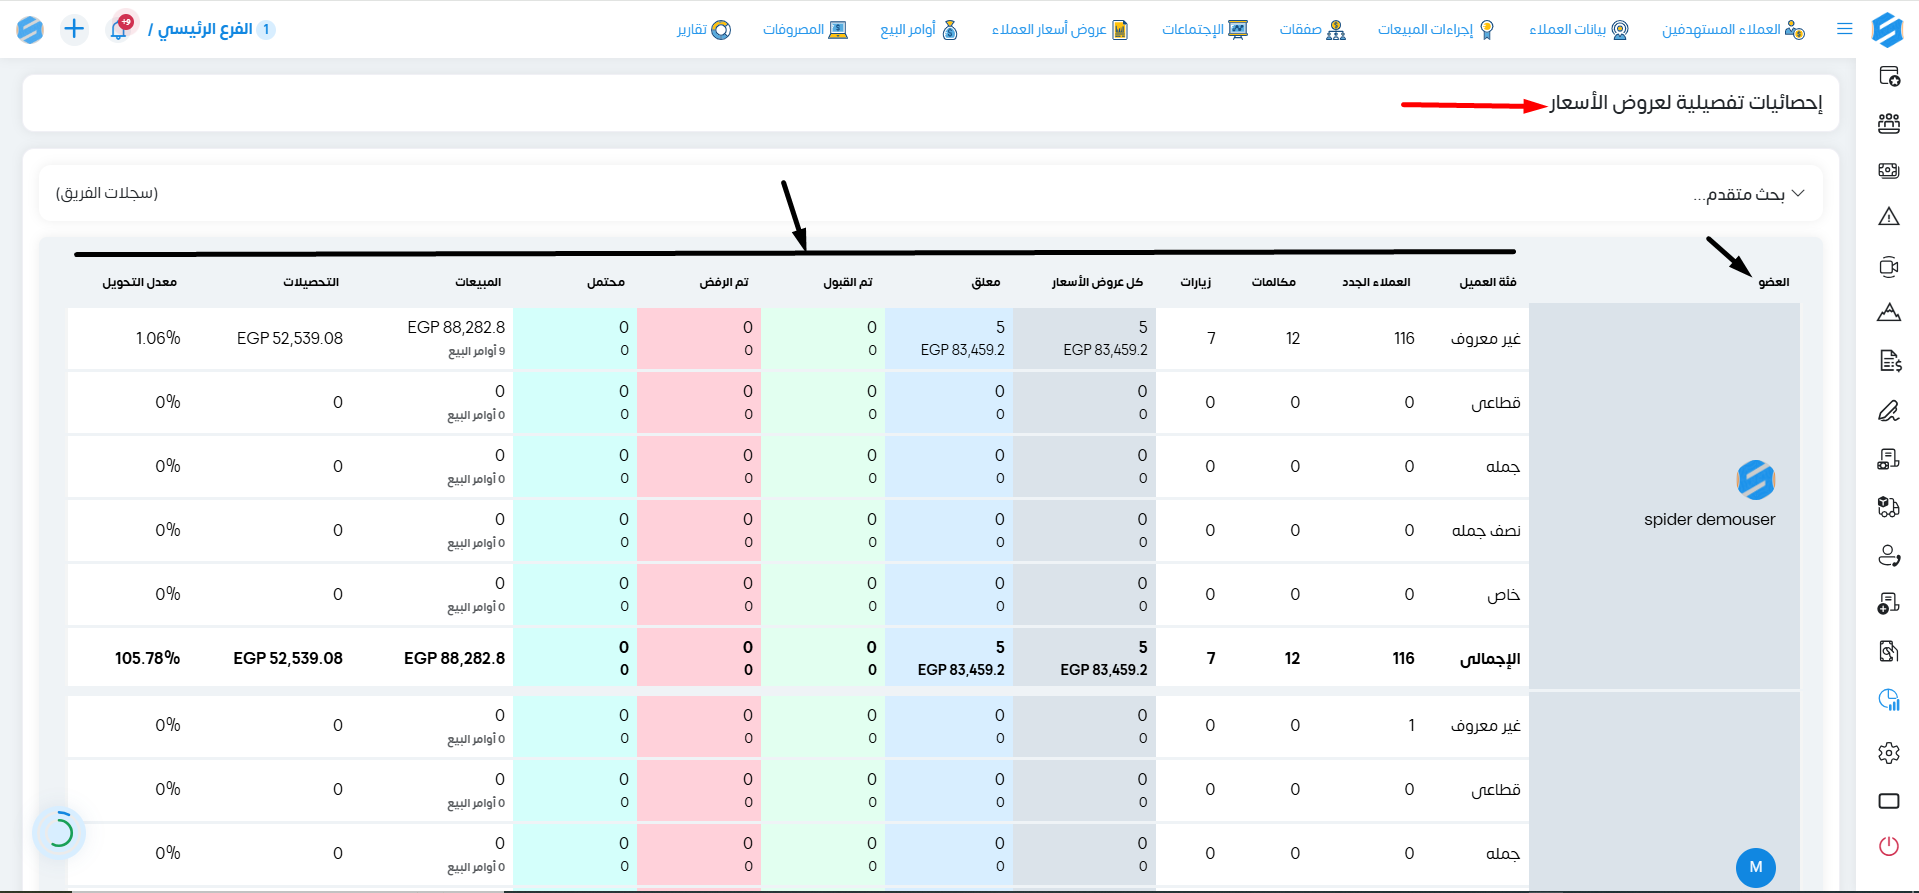
Task: Click the العملاء الجدد column header
Action: [x=1376, y=282]
